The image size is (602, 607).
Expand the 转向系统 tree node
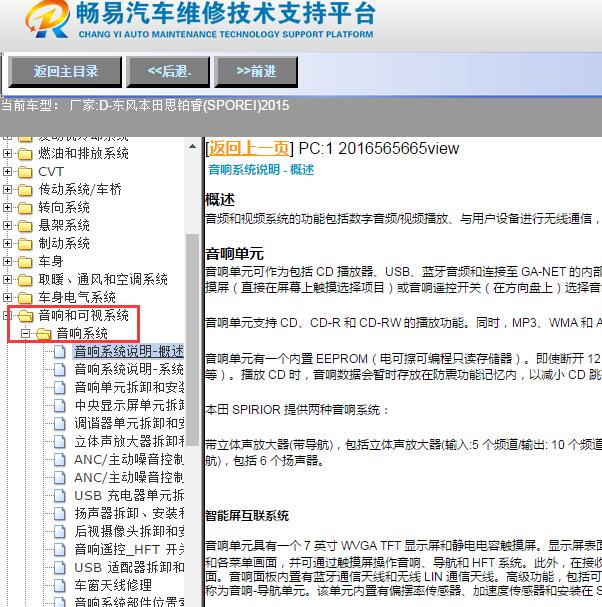click(x=7, y=207)
